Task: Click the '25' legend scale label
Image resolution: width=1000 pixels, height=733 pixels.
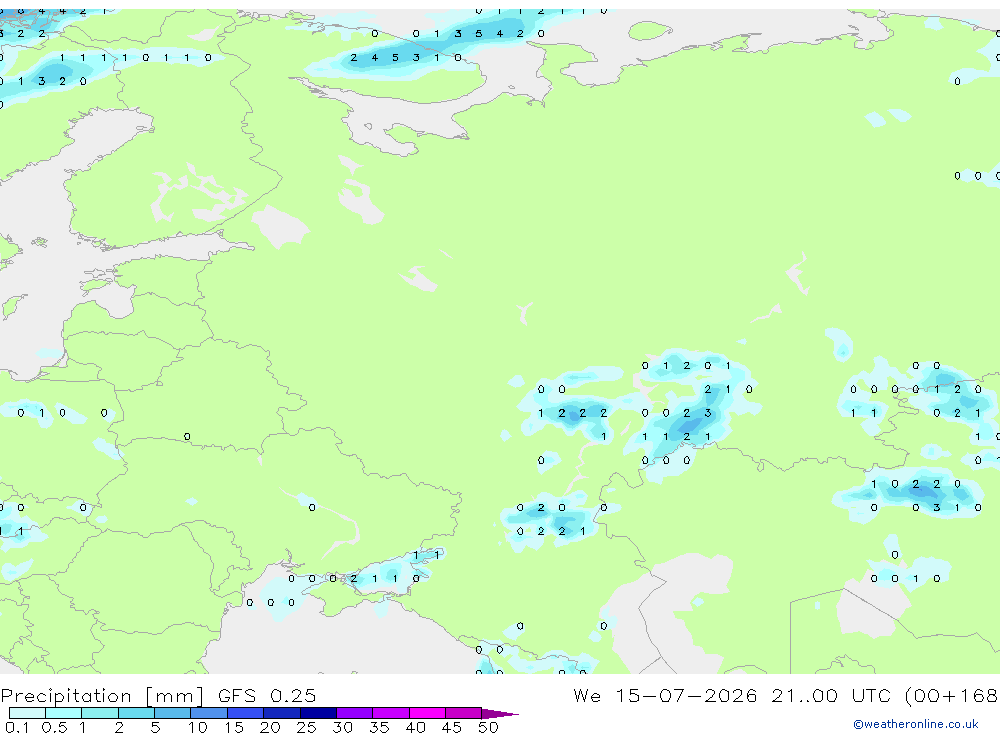Action: (307, 727)
